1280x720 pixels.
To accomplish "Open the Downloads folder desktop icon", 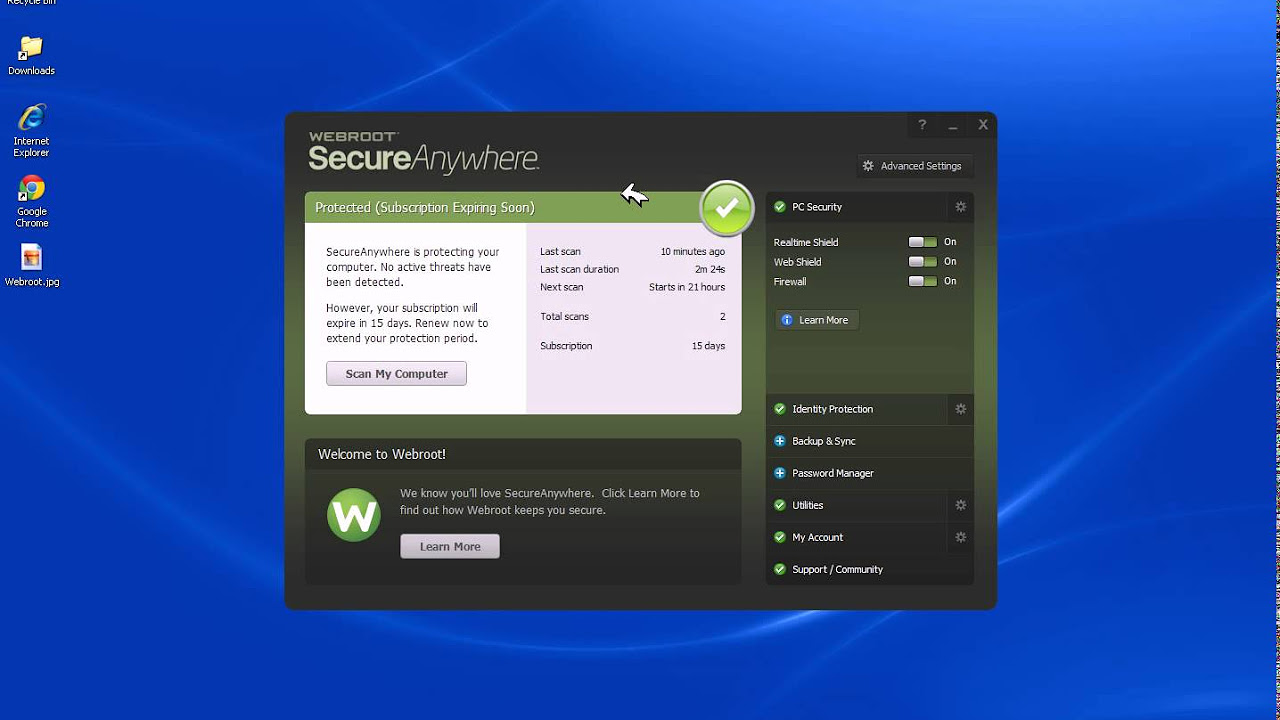I will click(x=31, y=56).
